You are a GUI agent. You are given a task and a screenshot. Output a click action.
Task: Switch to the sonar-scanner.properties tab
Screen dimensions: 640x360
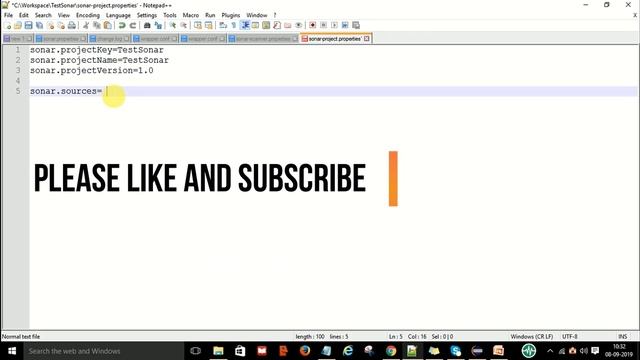pos(263,39)
